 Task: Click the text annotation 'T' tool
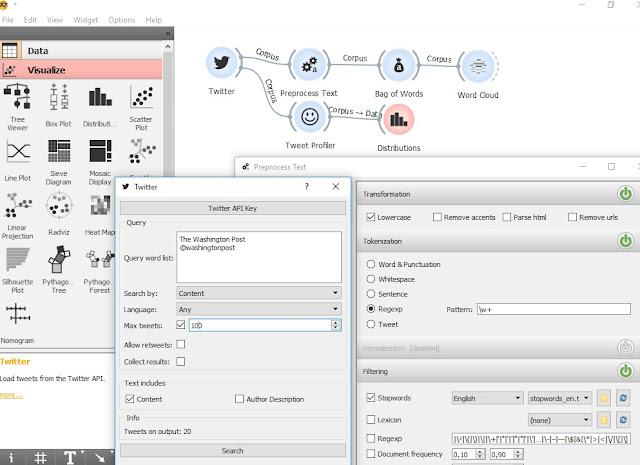click(x=70, y=458)
